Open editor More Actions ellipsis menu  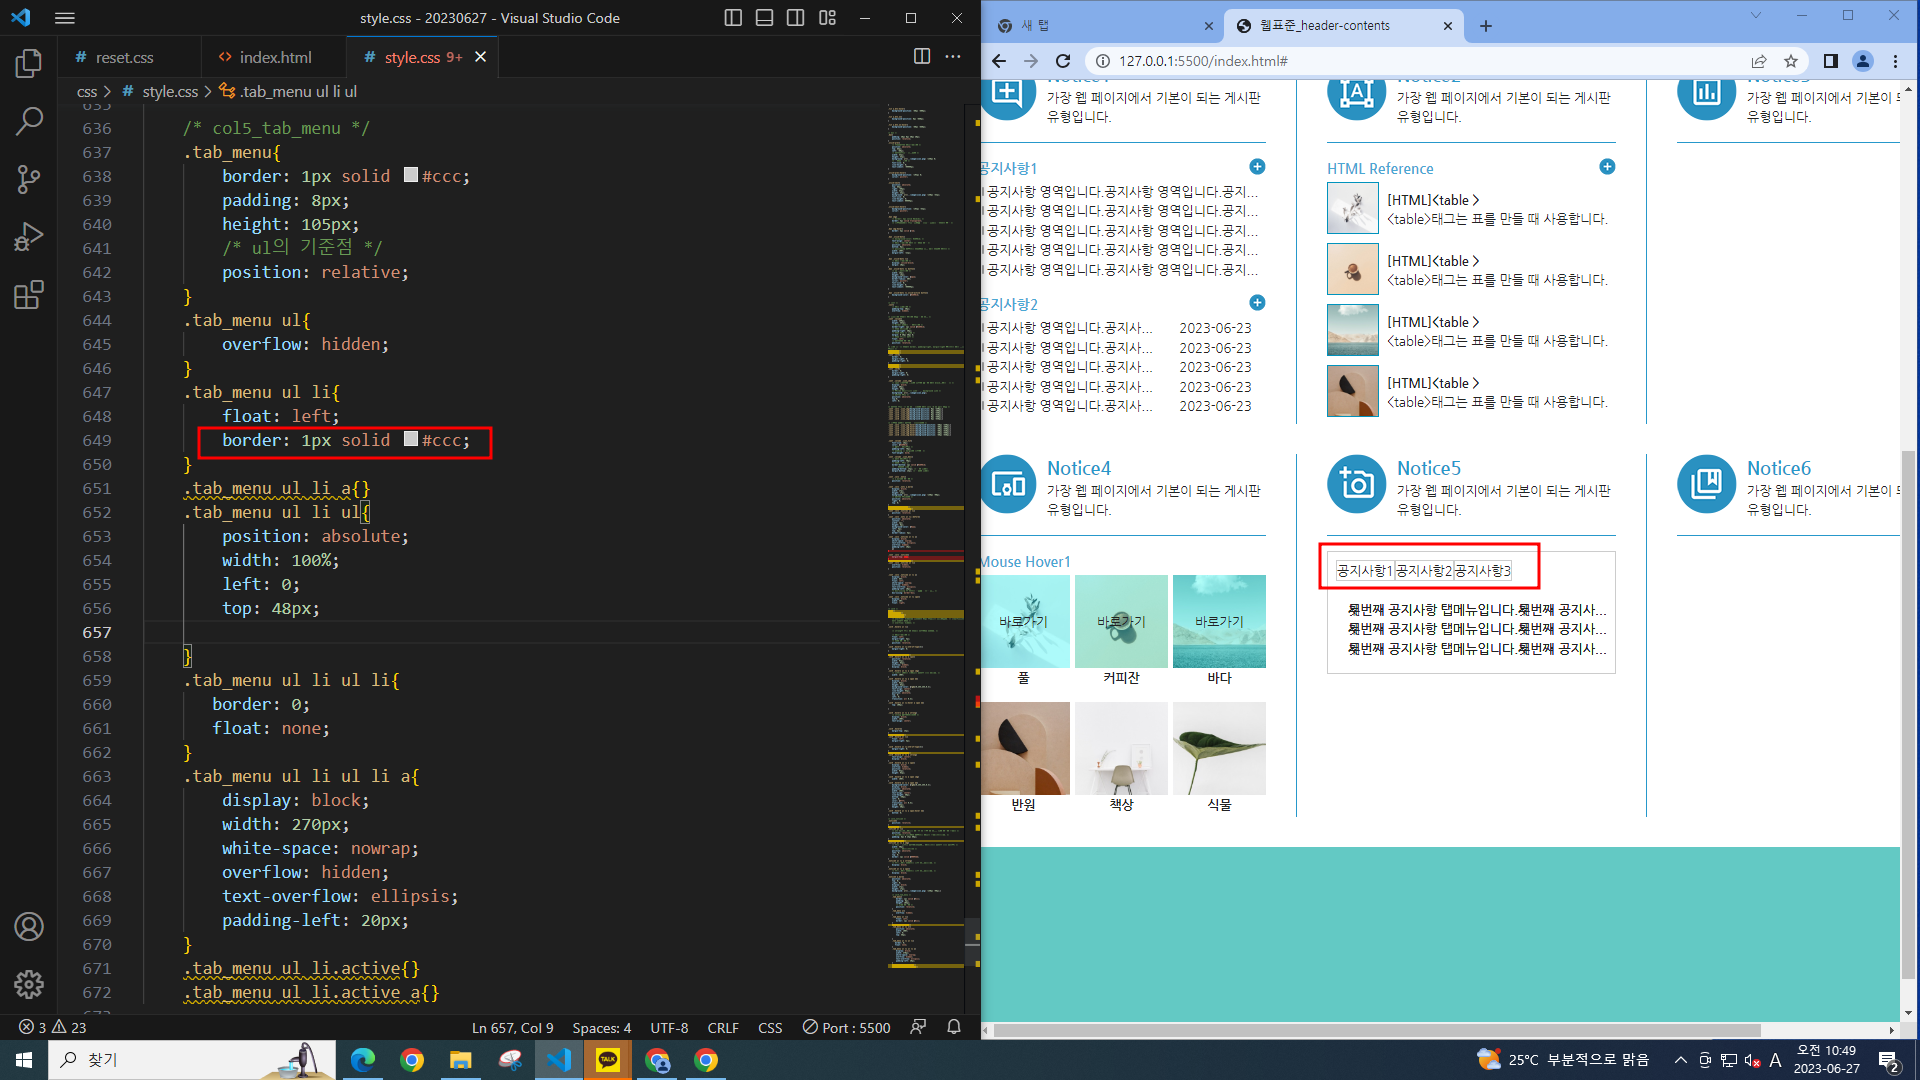pos(953,57)
